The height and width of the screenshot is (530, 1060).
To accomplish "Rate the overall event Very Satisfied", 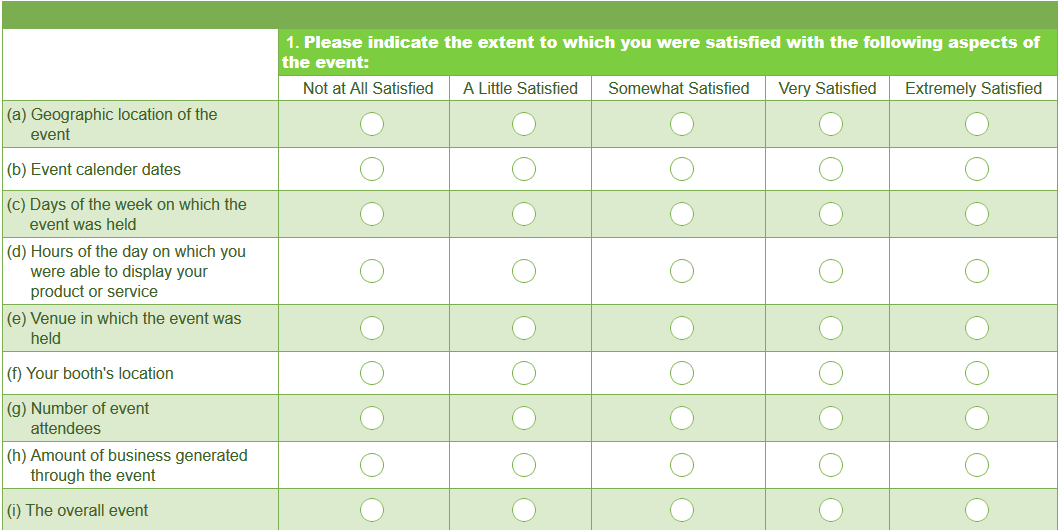I will 831,510.
